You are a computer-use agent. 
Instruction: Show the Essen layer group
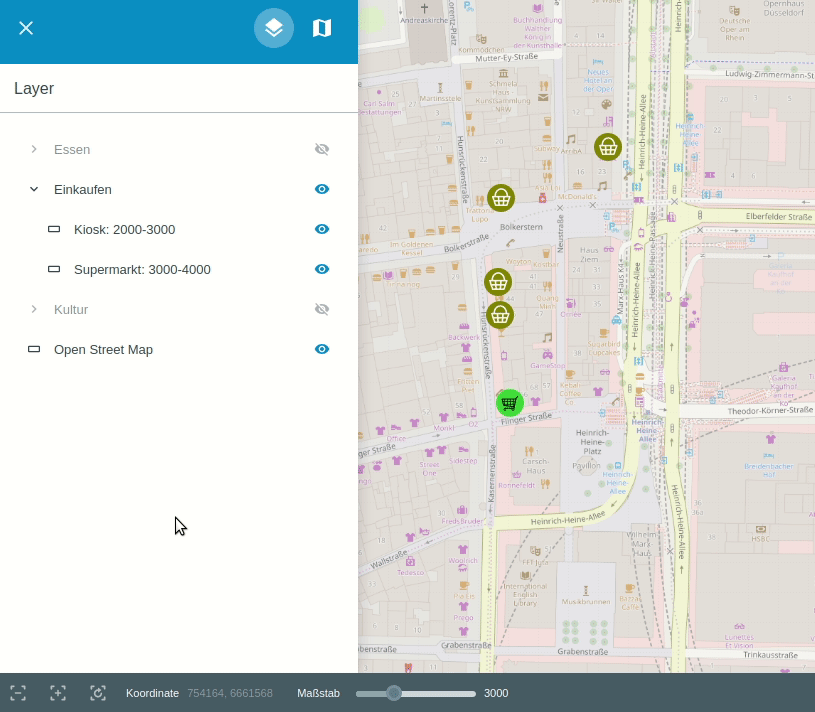tap(322, 149)
